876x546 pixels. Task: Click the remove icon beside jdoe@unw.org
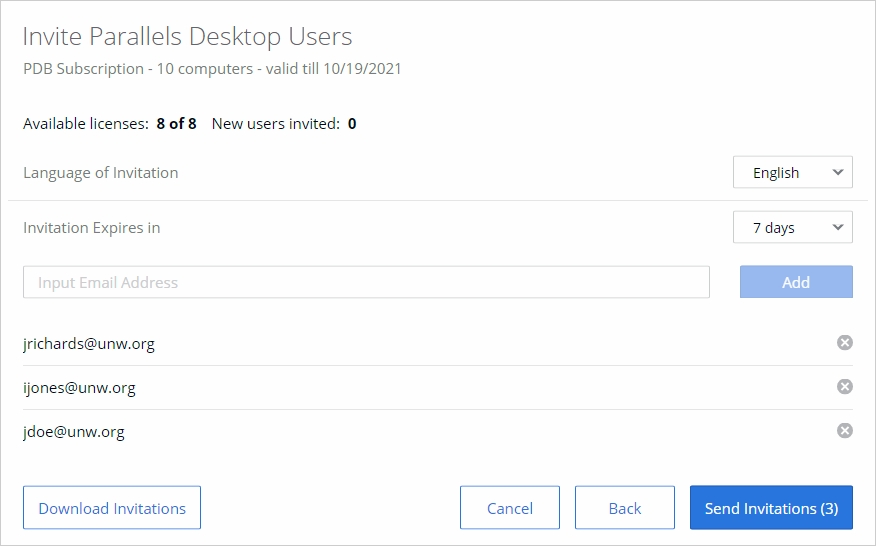844,431
